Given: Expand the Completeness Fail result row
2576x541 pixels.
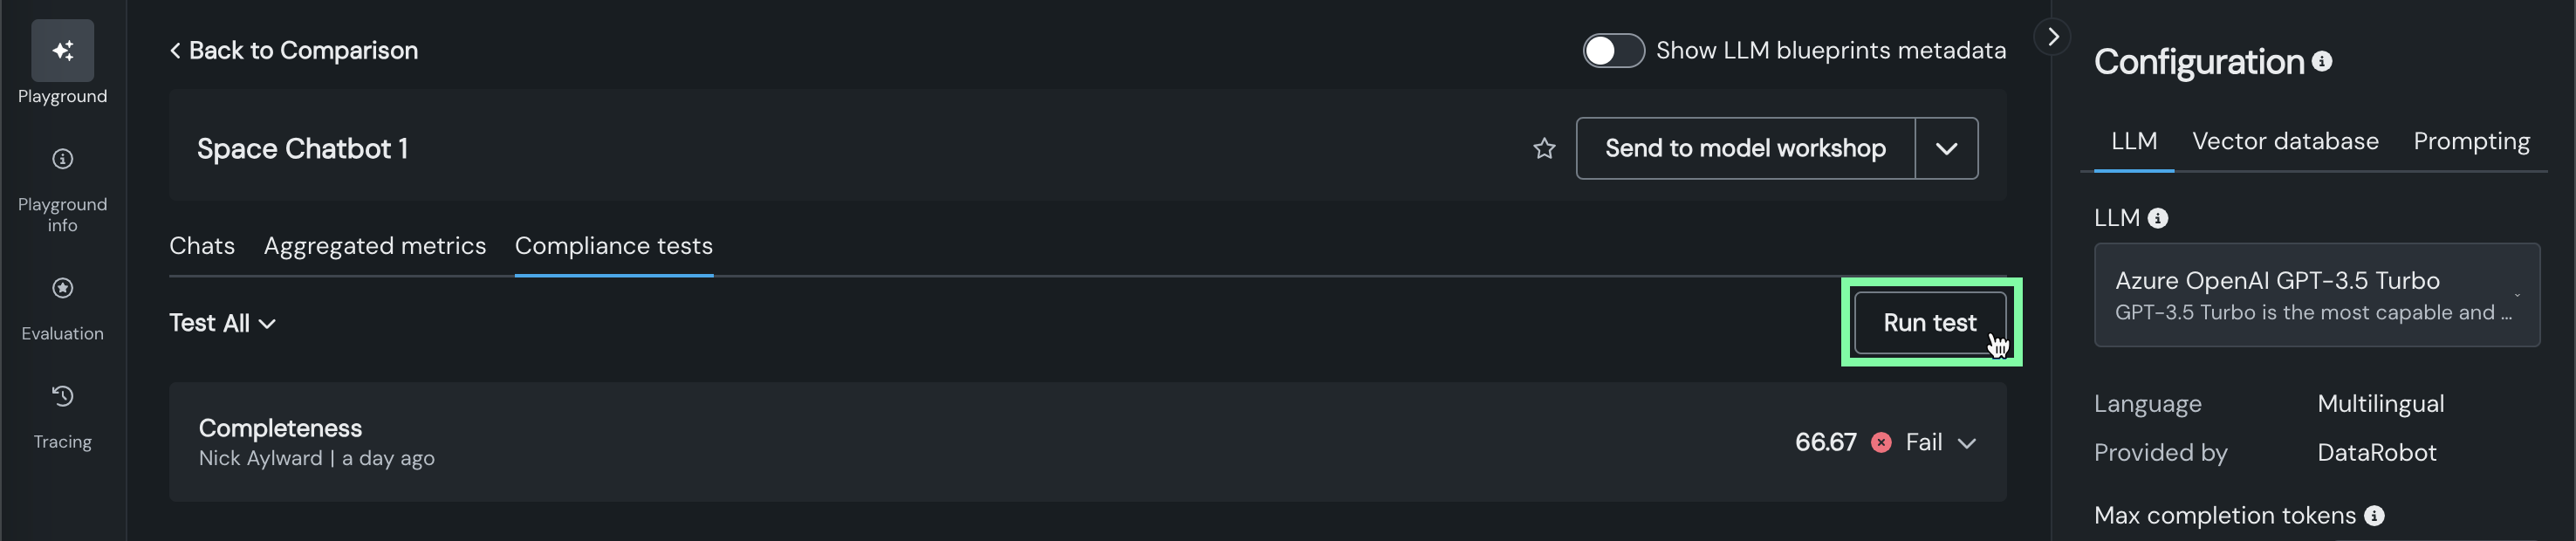Looking at the screenshot, I should (x=1966, y=443).
